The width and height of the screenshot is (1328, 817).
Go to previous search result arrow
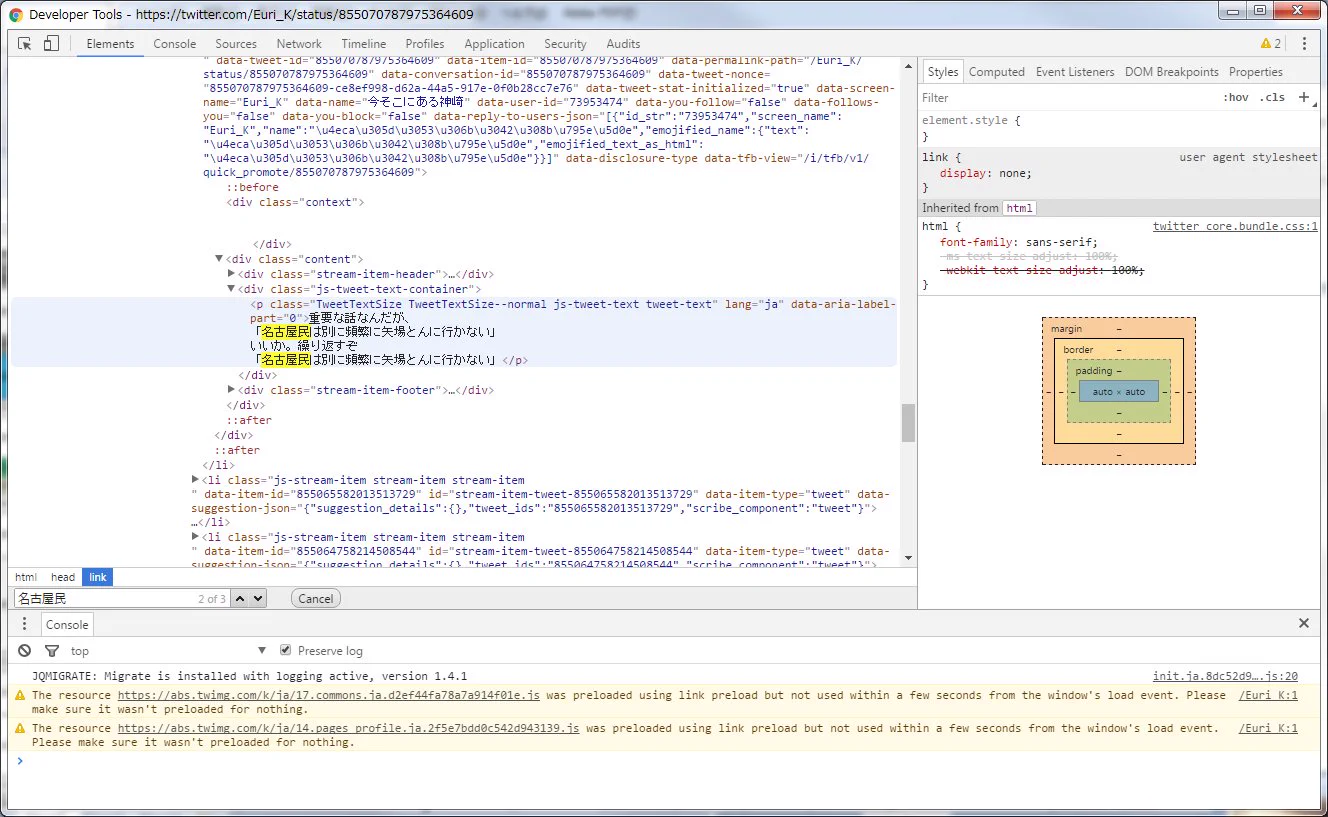tap(240, 598)
